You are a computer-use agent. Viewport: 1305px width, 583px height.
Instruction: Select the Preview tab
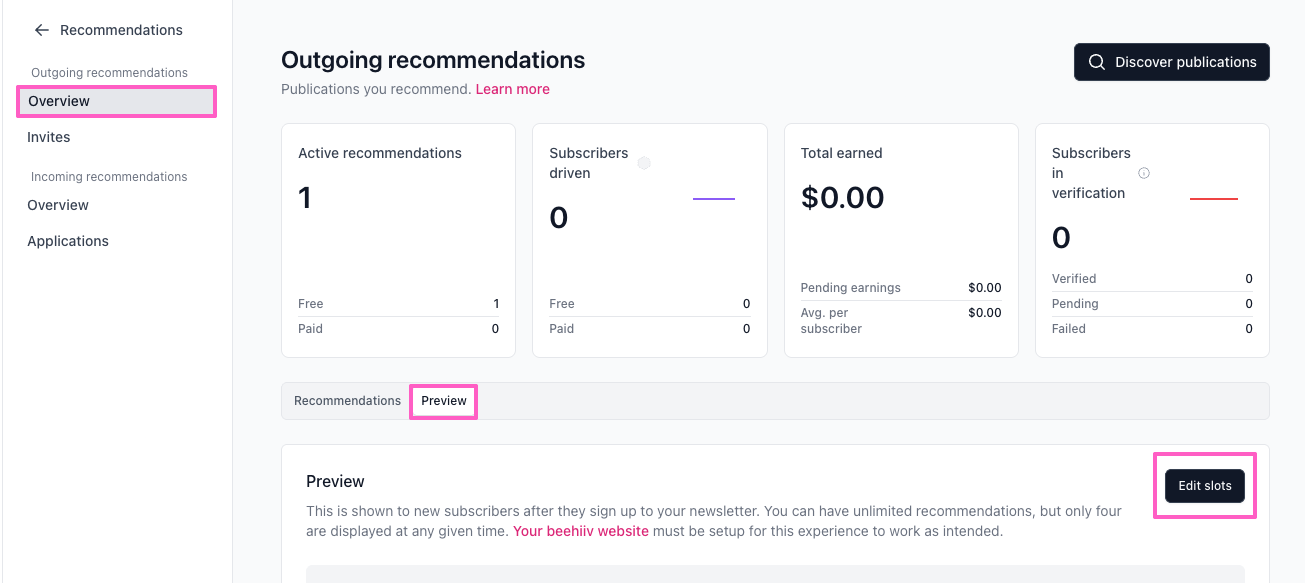click(444, 401)
